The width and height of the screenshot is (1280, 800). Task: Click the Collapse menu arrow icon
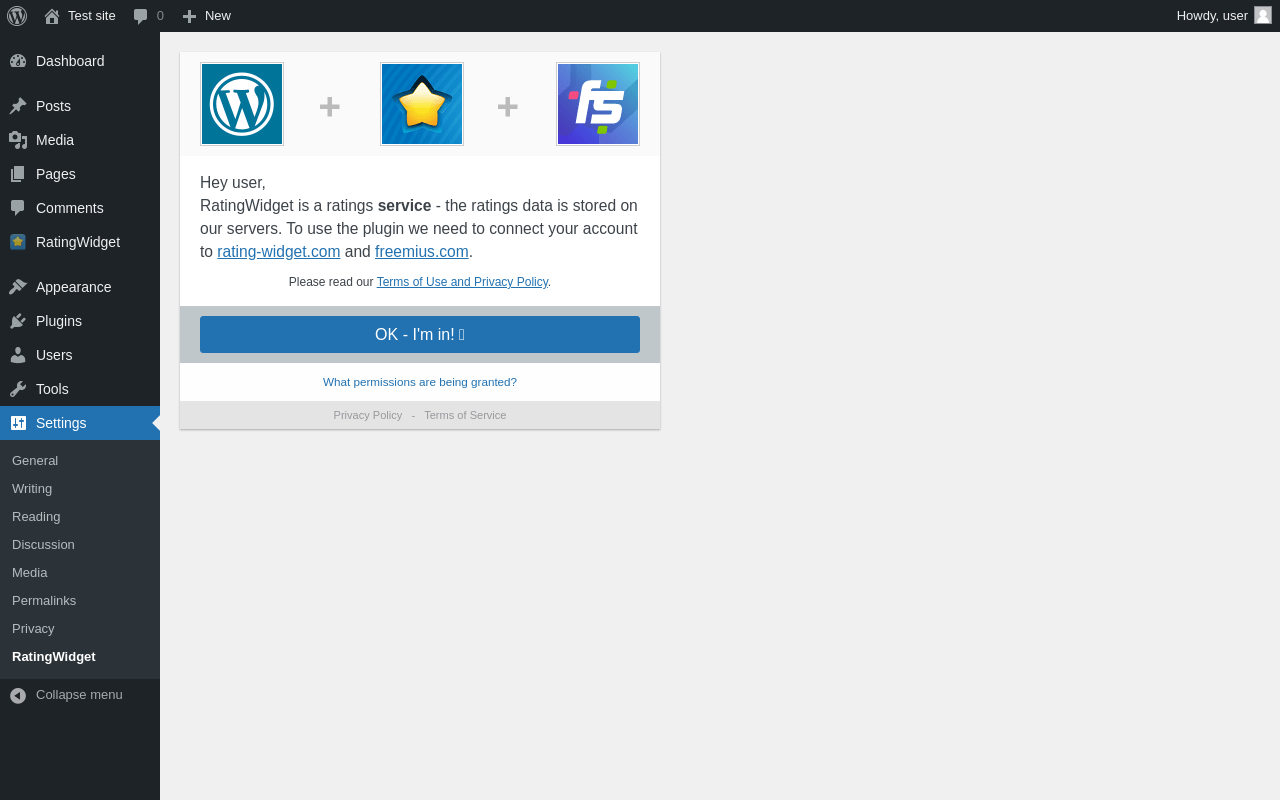(18, 695)
